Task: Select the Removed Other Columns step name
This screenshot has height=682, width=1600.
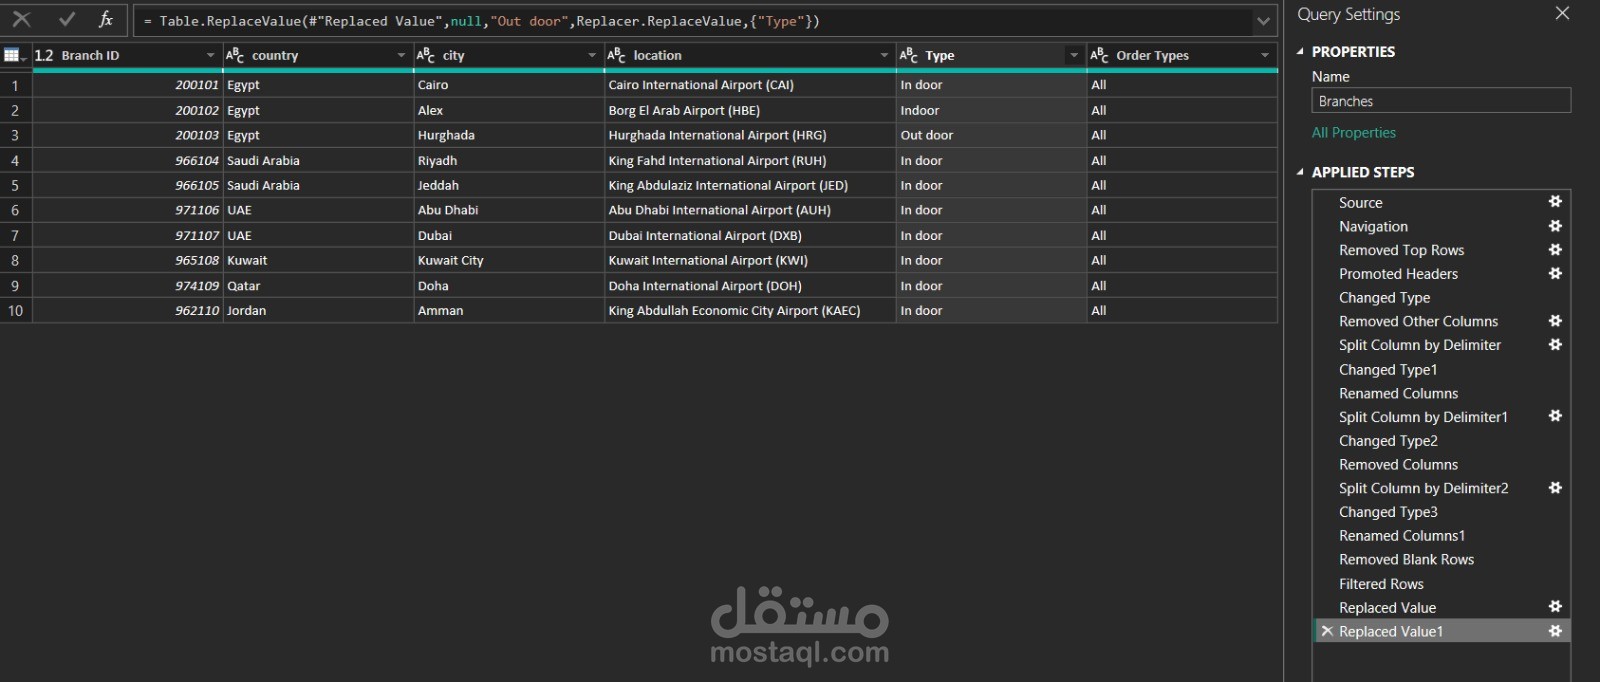Action: pos(1418,321)
